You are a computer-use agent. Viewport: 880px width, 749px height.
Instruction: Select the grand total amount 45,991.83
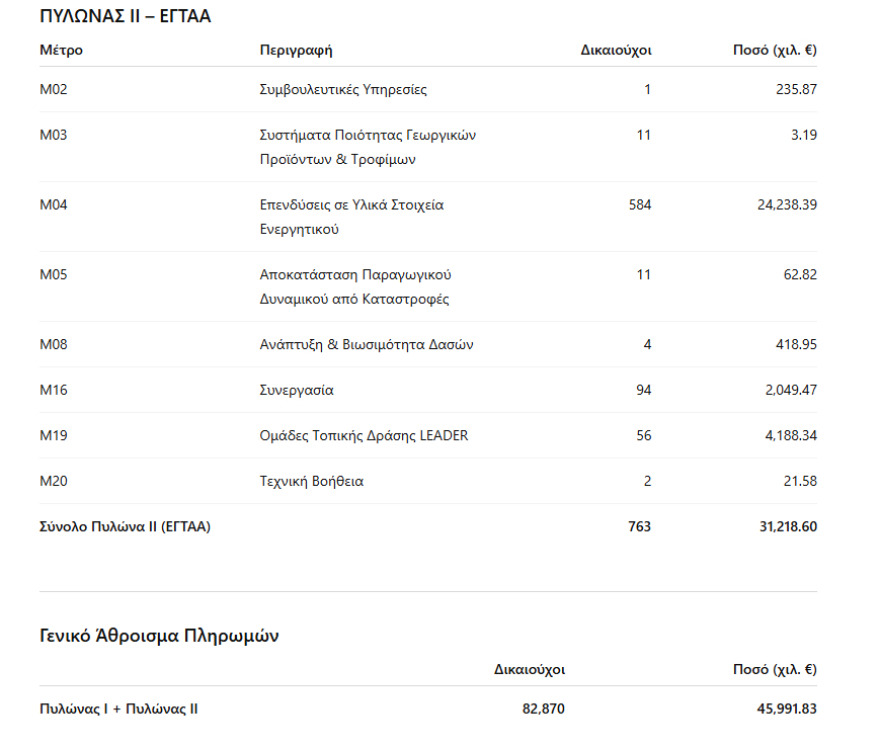[x=787, y=709]
